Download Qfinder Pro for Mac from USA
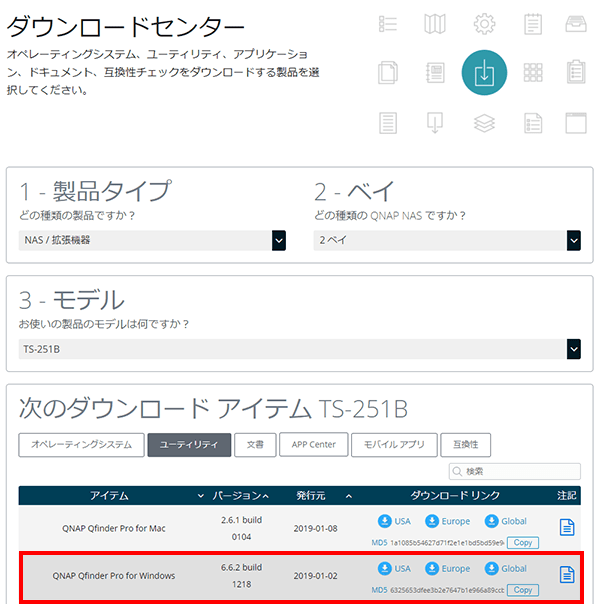Viewport: 600px width, 604px height. [x=394, y=521]
